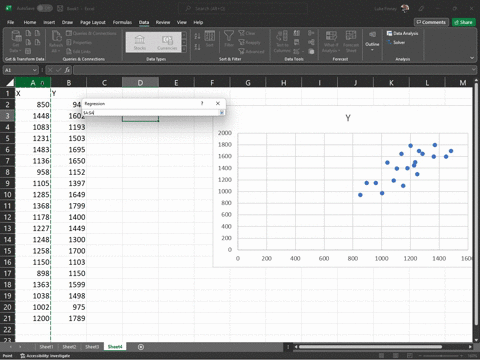Click Edit Links in the ribbon

pyautogui.click(x=79, y=51)
